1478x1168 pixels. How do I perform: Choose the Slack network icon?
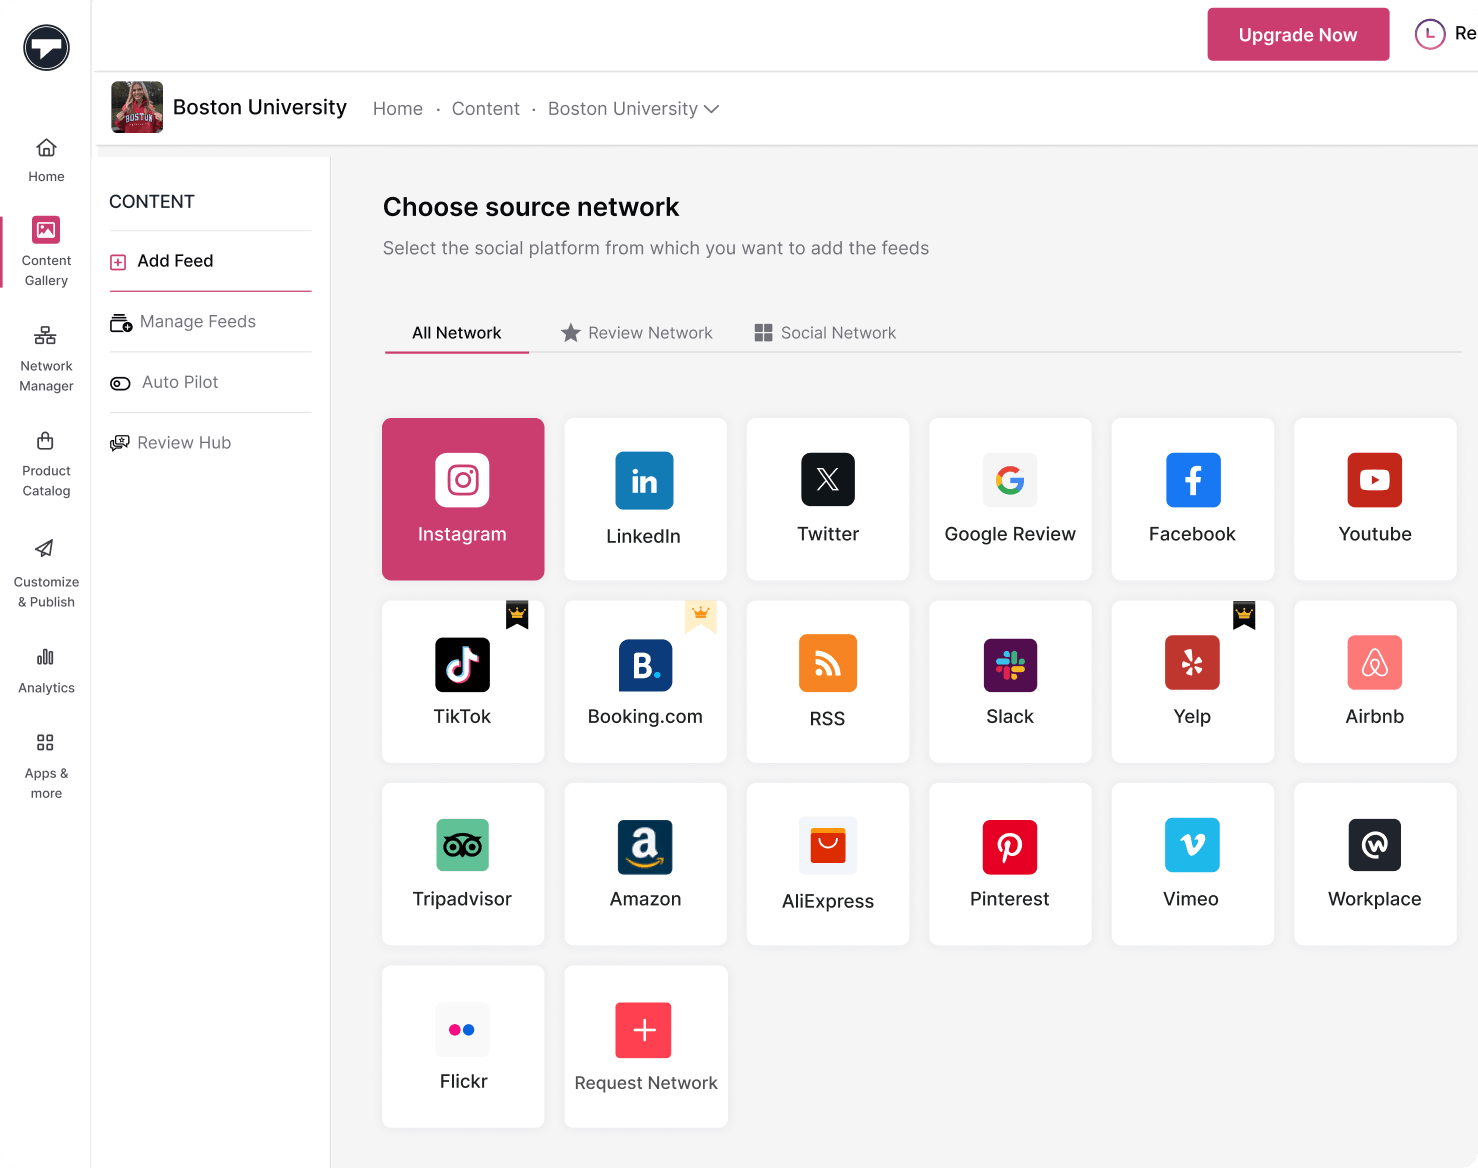pos(1010,665)
